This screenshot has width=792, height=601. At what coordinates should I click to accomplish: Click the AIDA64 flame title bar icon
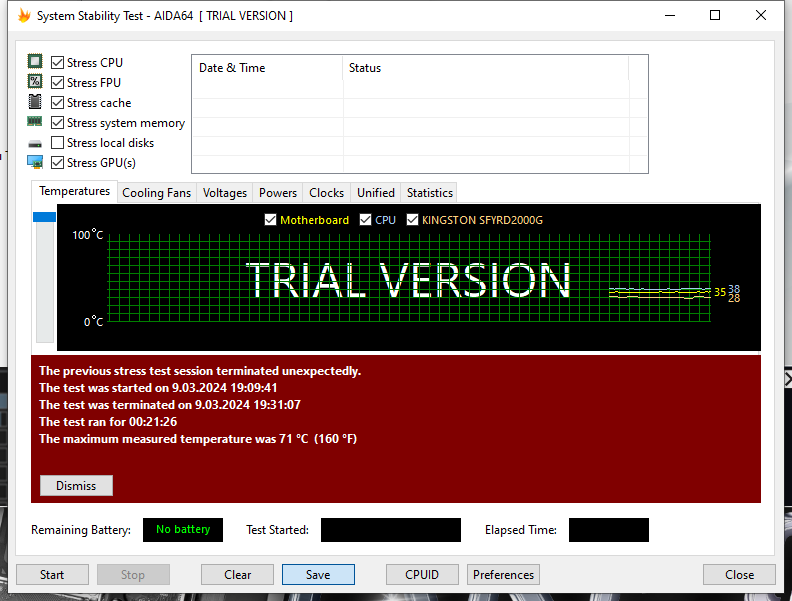[24, 16]
